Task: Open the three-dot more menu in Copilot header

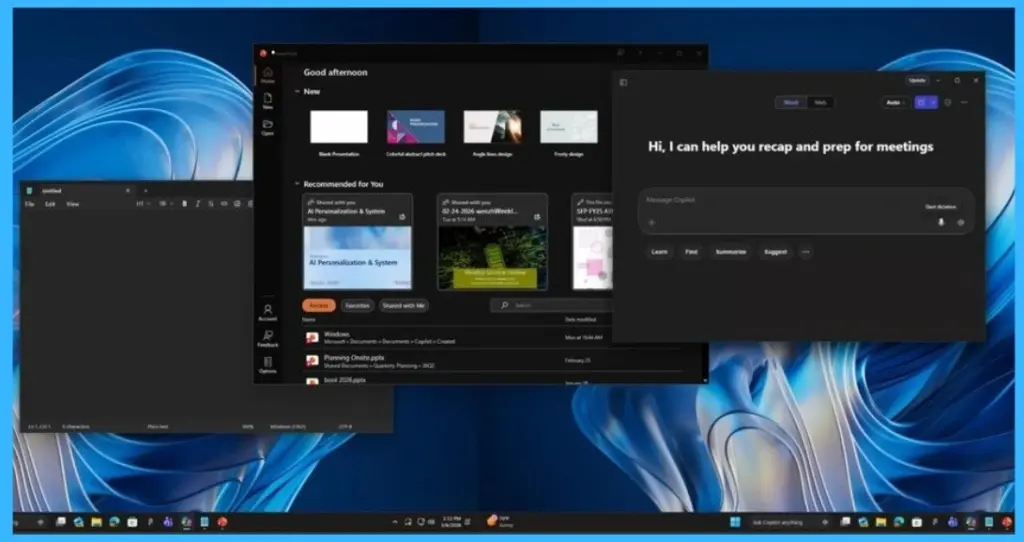Action: (965, 103)
